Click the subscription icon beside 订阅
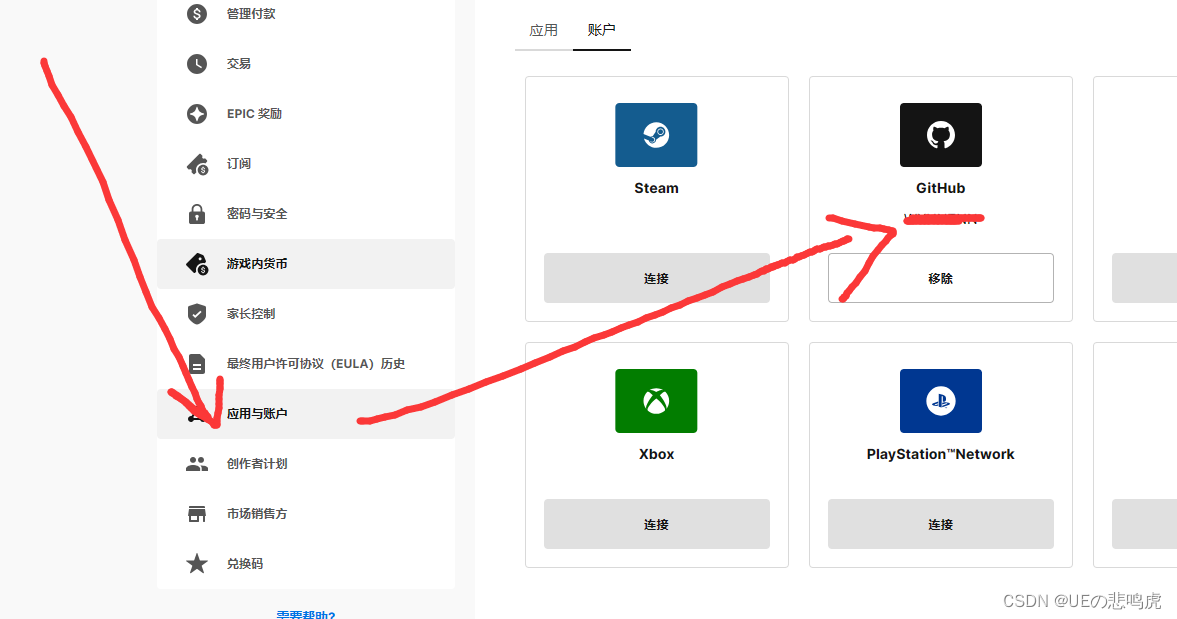Screen dimensions: 1177x619 (x=197, y=164)
